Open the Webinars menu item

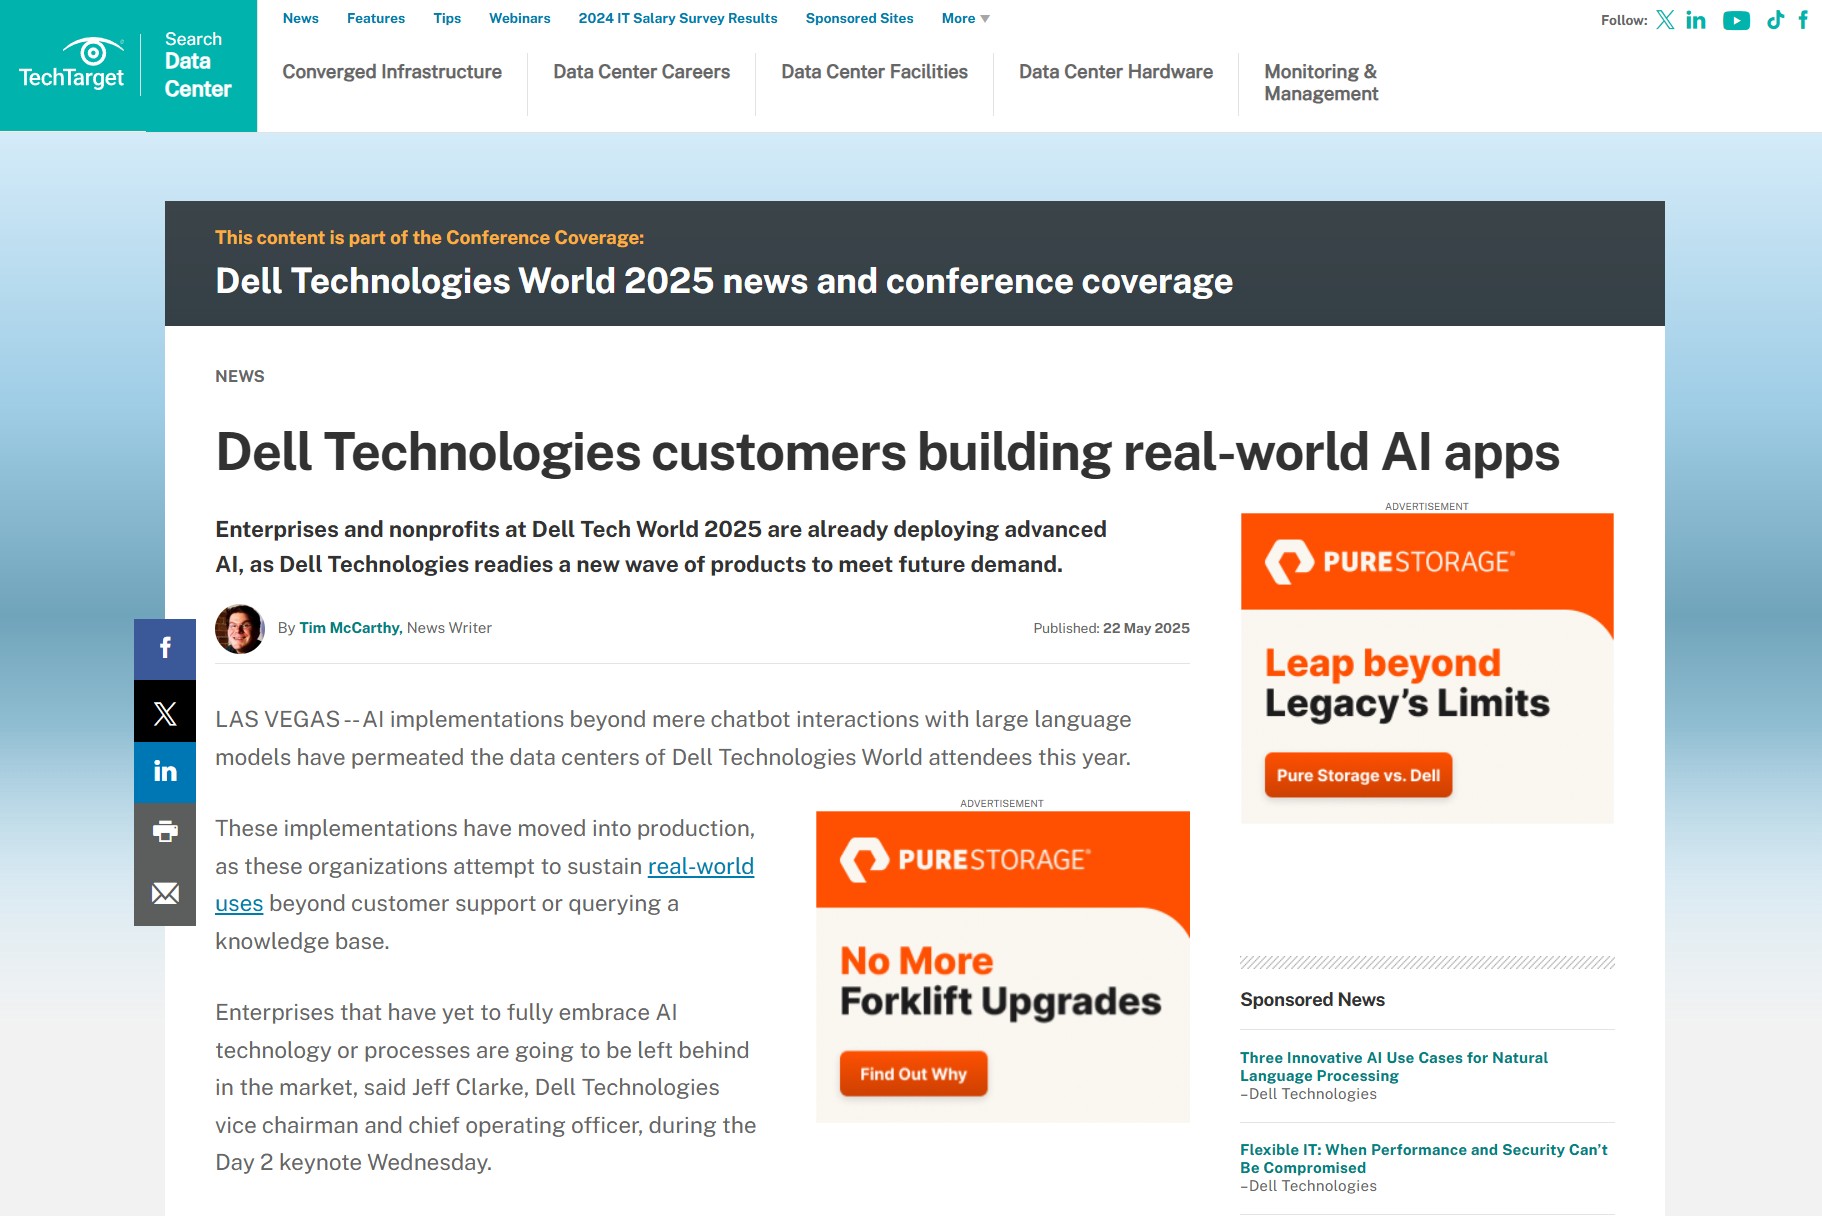[x=519, y=18]
